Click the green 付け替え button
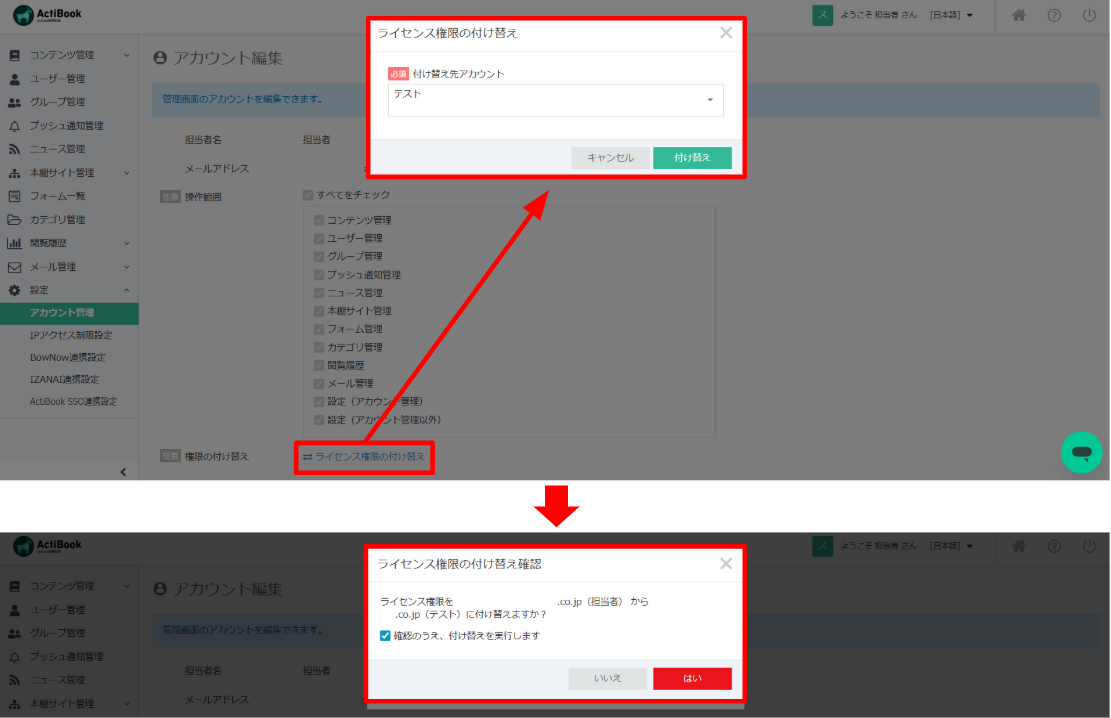 (x=692, y=157)
